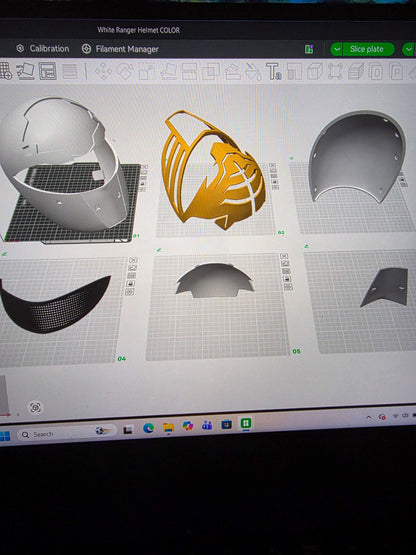This screenshot has width=416, height=555.
Task: Click the page icon with letter P
Action: pyautogui.click(x=396, y=71)
